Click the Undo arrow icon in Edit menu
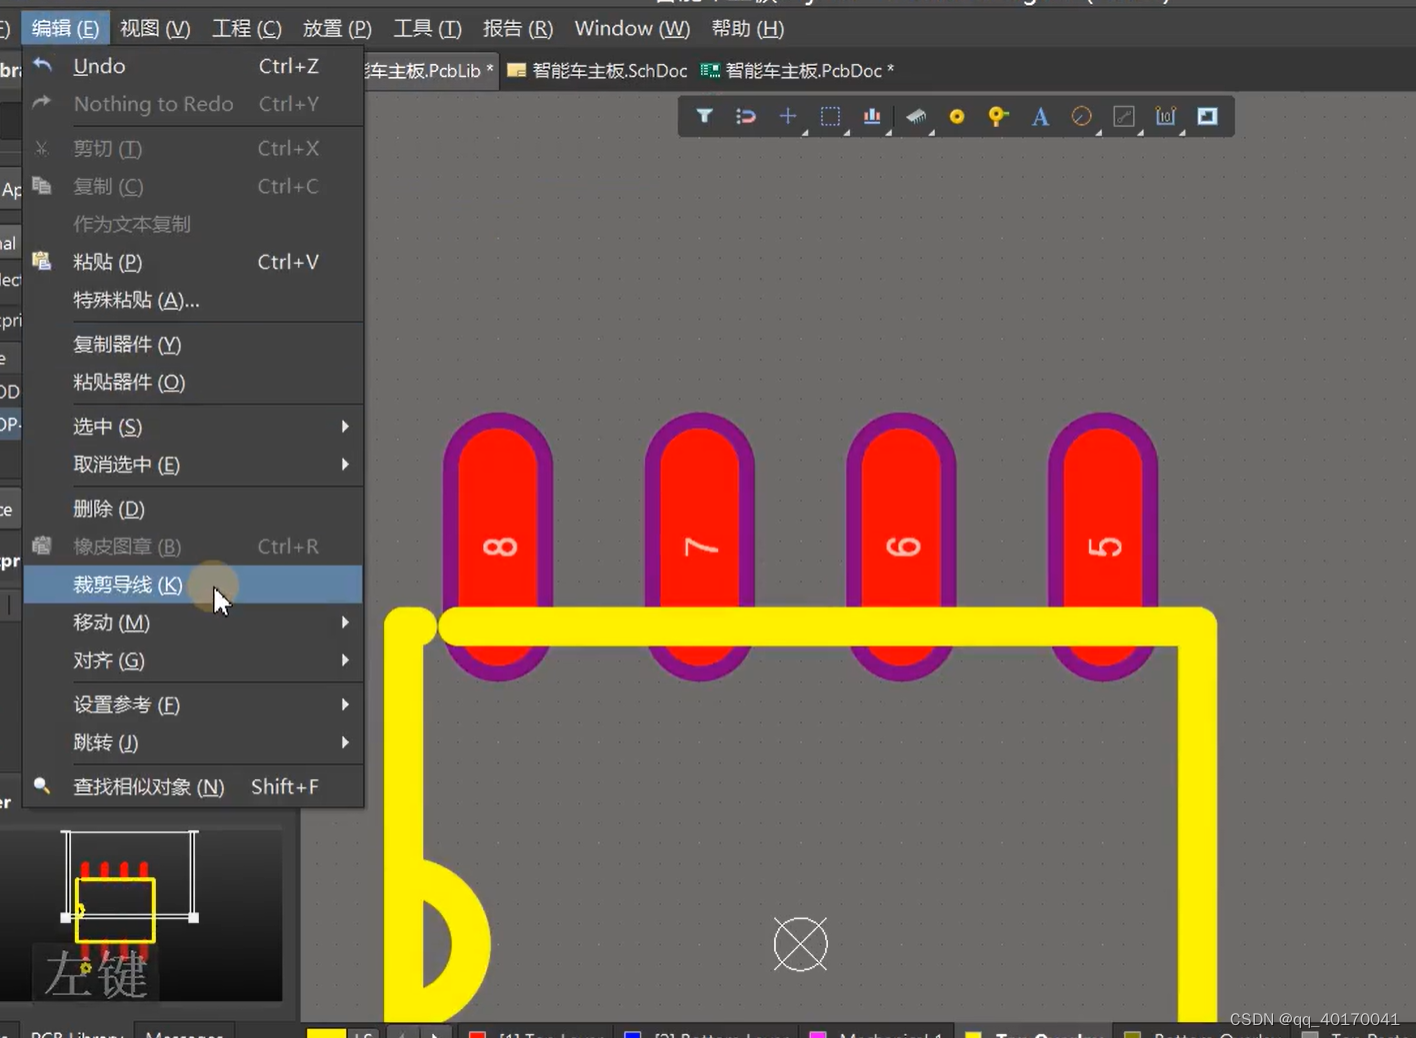 click(x=42, y=65)
